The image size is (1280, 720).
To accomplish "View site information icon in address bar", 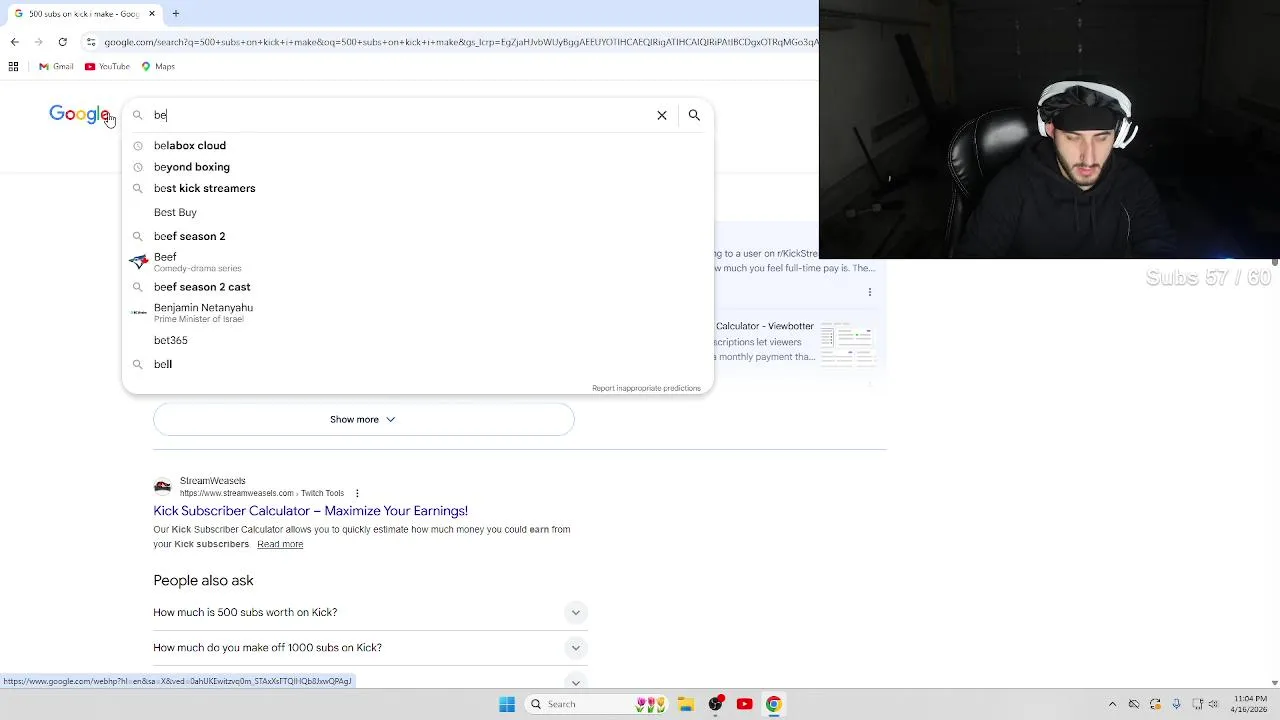I will 91,42.
